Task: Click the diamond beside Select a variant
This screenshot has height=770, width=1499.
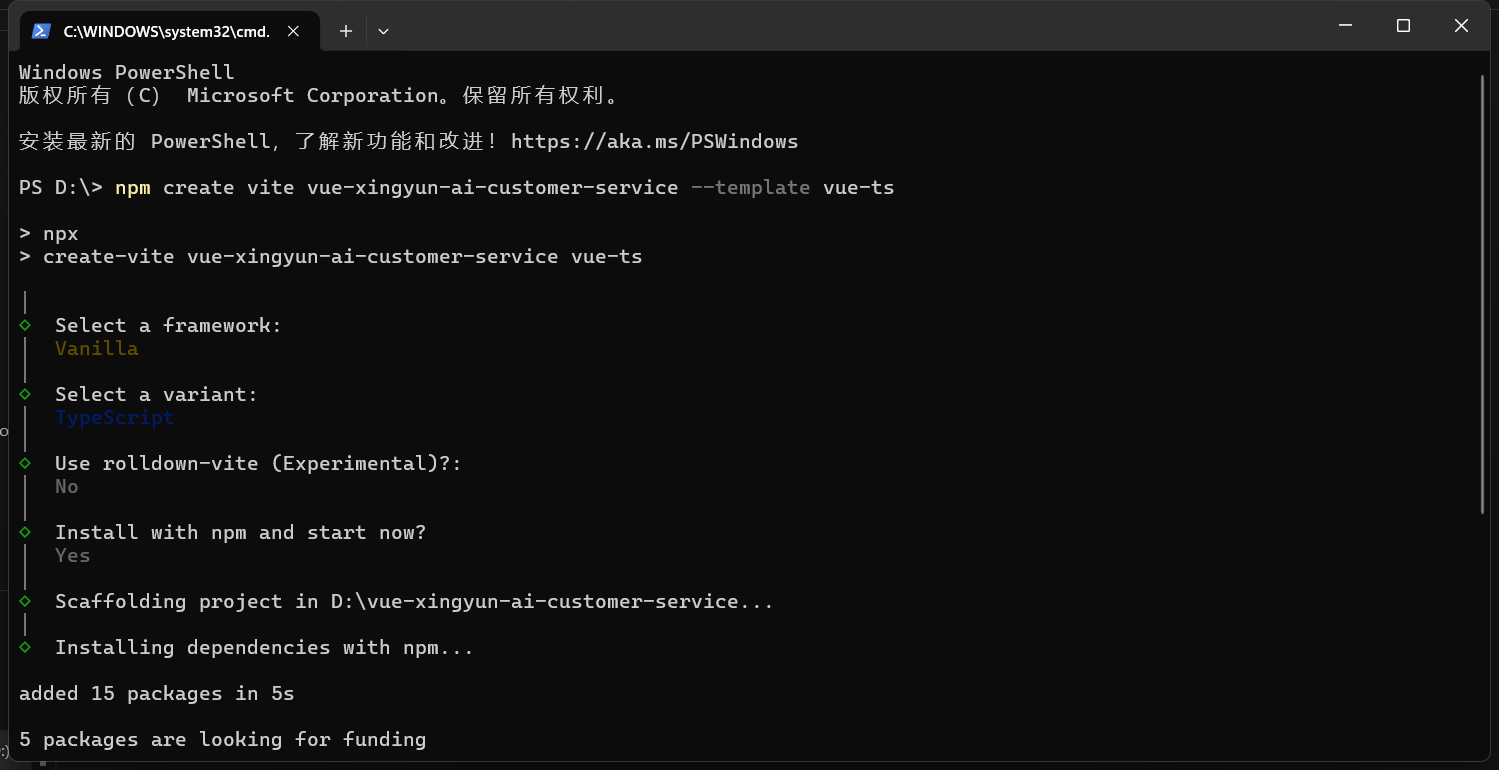Action: tap(25, 395)
